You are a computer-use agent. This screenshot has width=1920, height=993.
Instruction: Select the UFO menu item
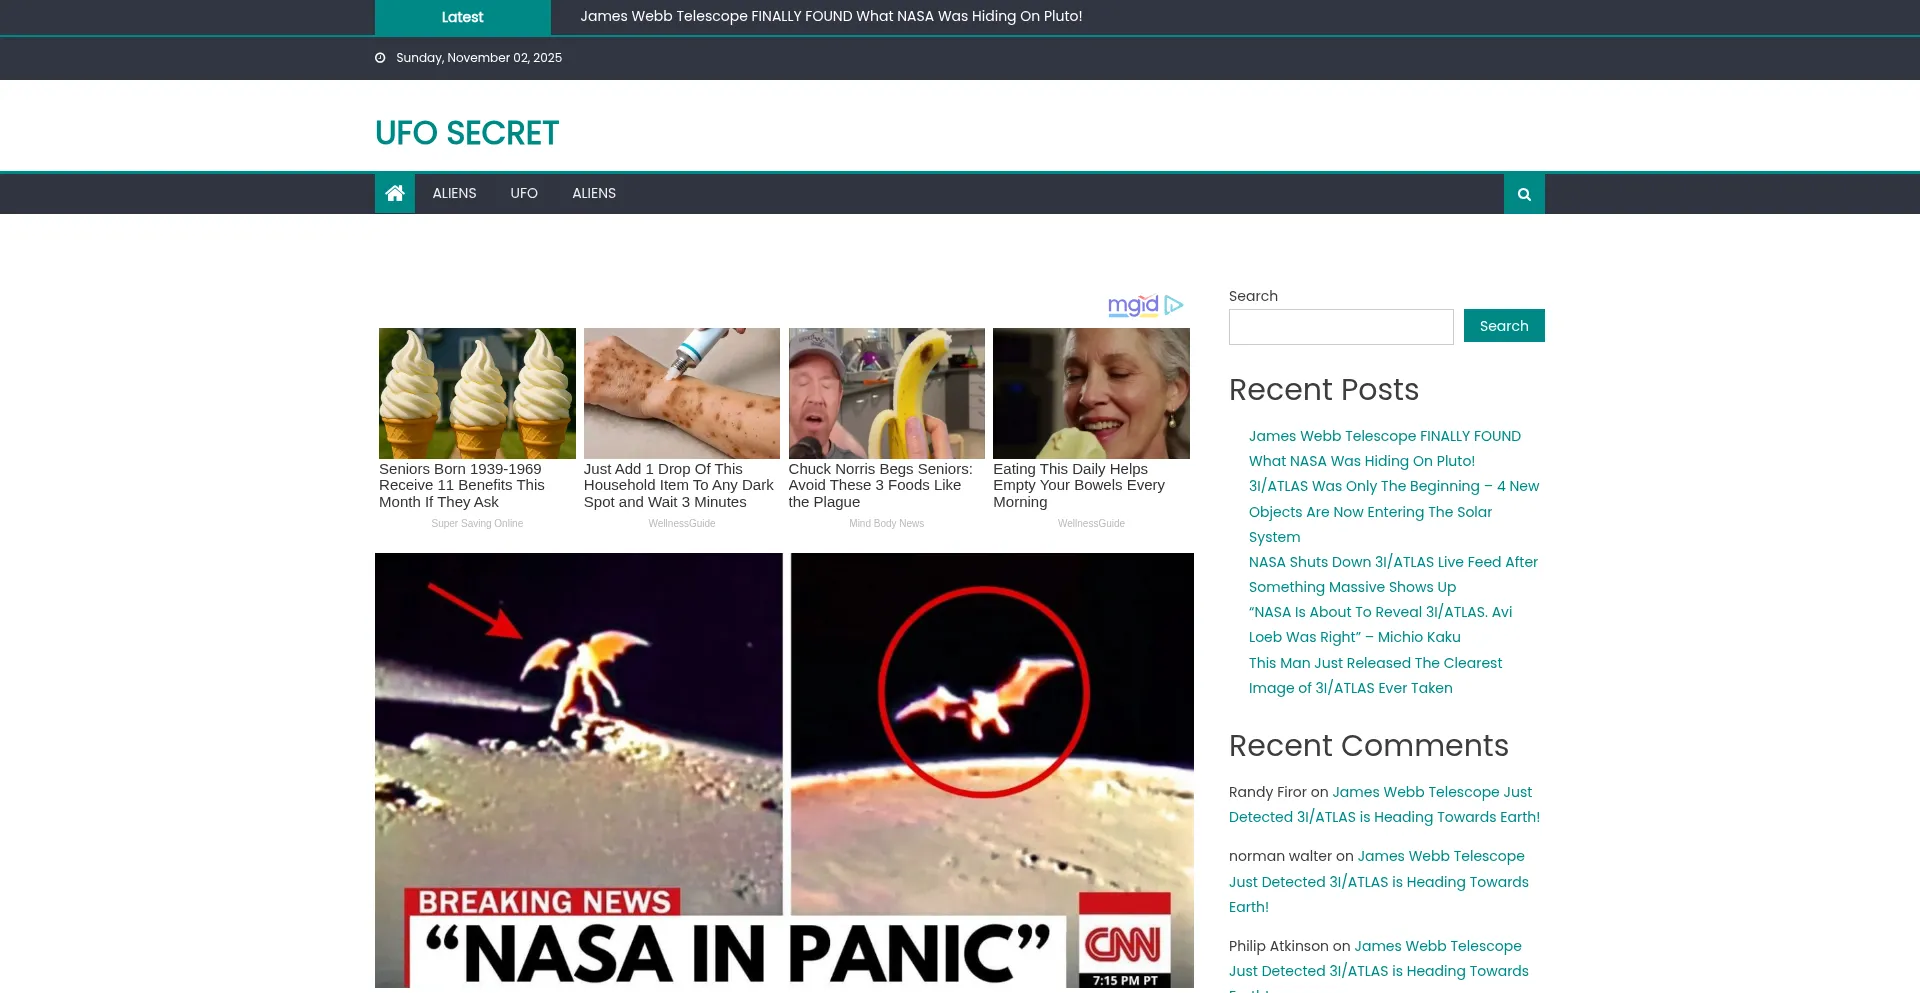click(x=524, y=193)
